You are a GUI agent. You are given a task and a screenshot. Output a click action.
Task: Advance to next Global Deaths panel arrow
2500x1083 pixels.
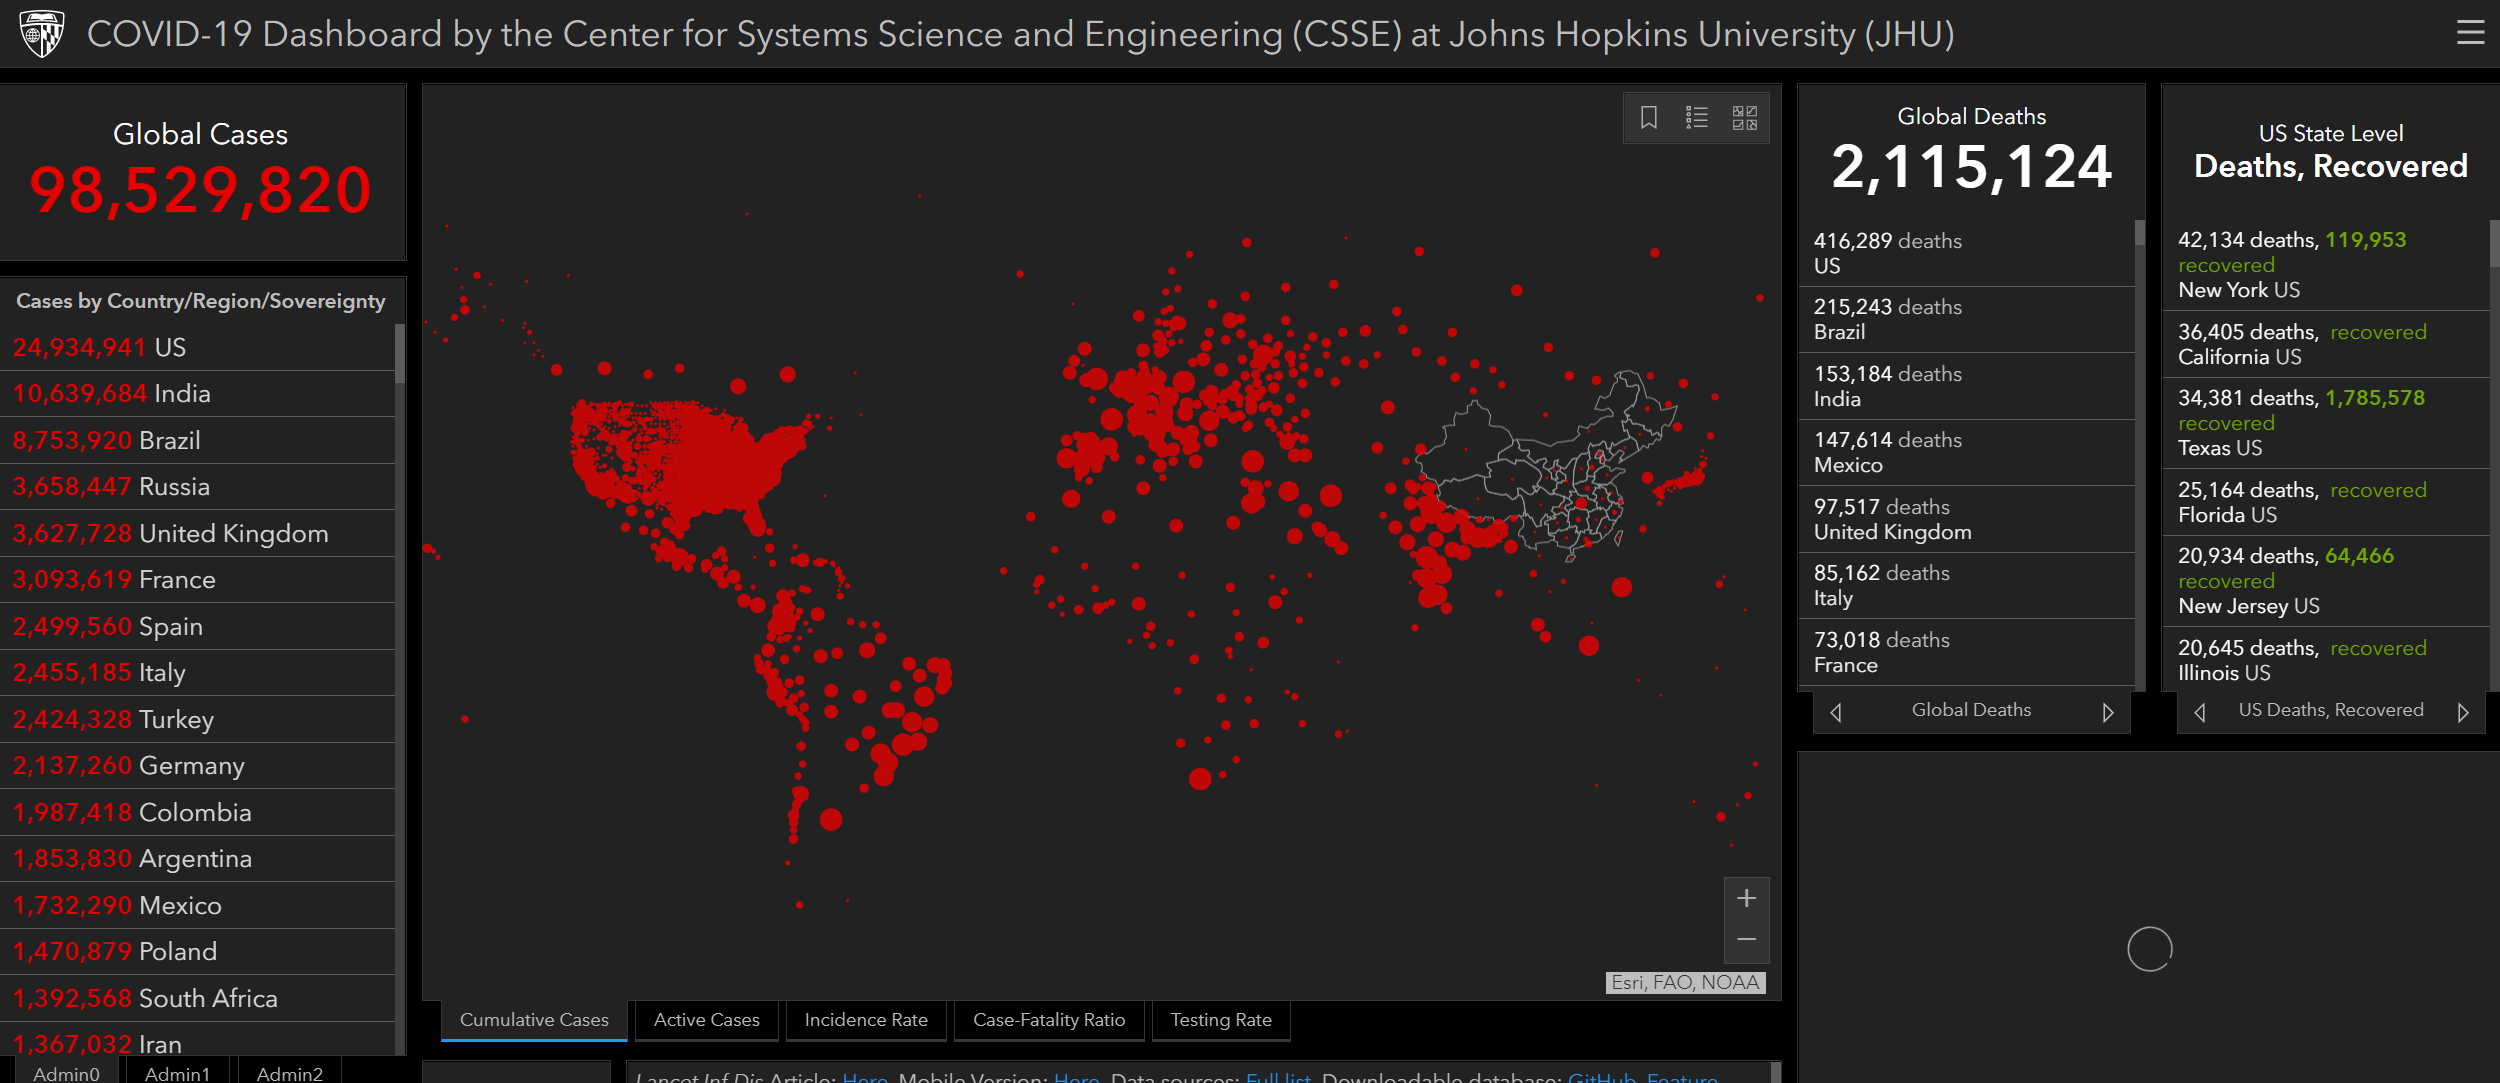(2108, 712)
